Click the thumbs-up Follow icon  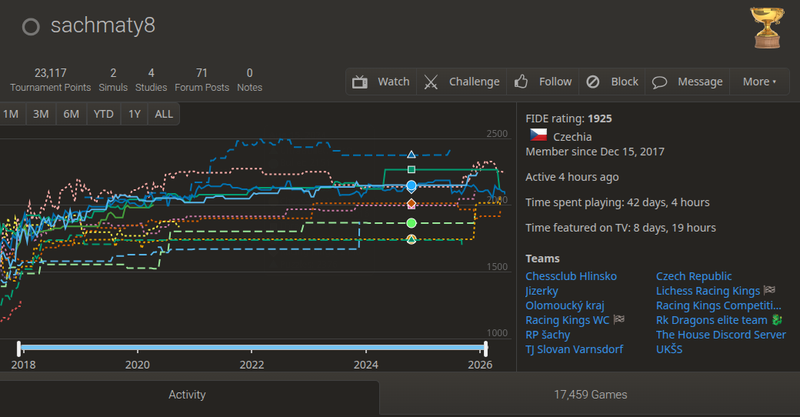[521, 82]
